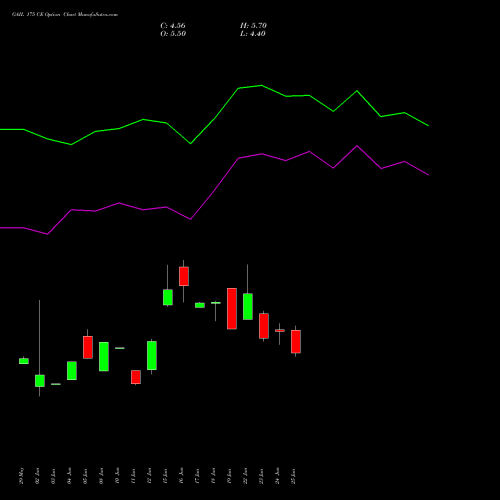The image size is (500, 500).
Task: Click the "15 Jun" date label
Action: (x=166, y=476)
